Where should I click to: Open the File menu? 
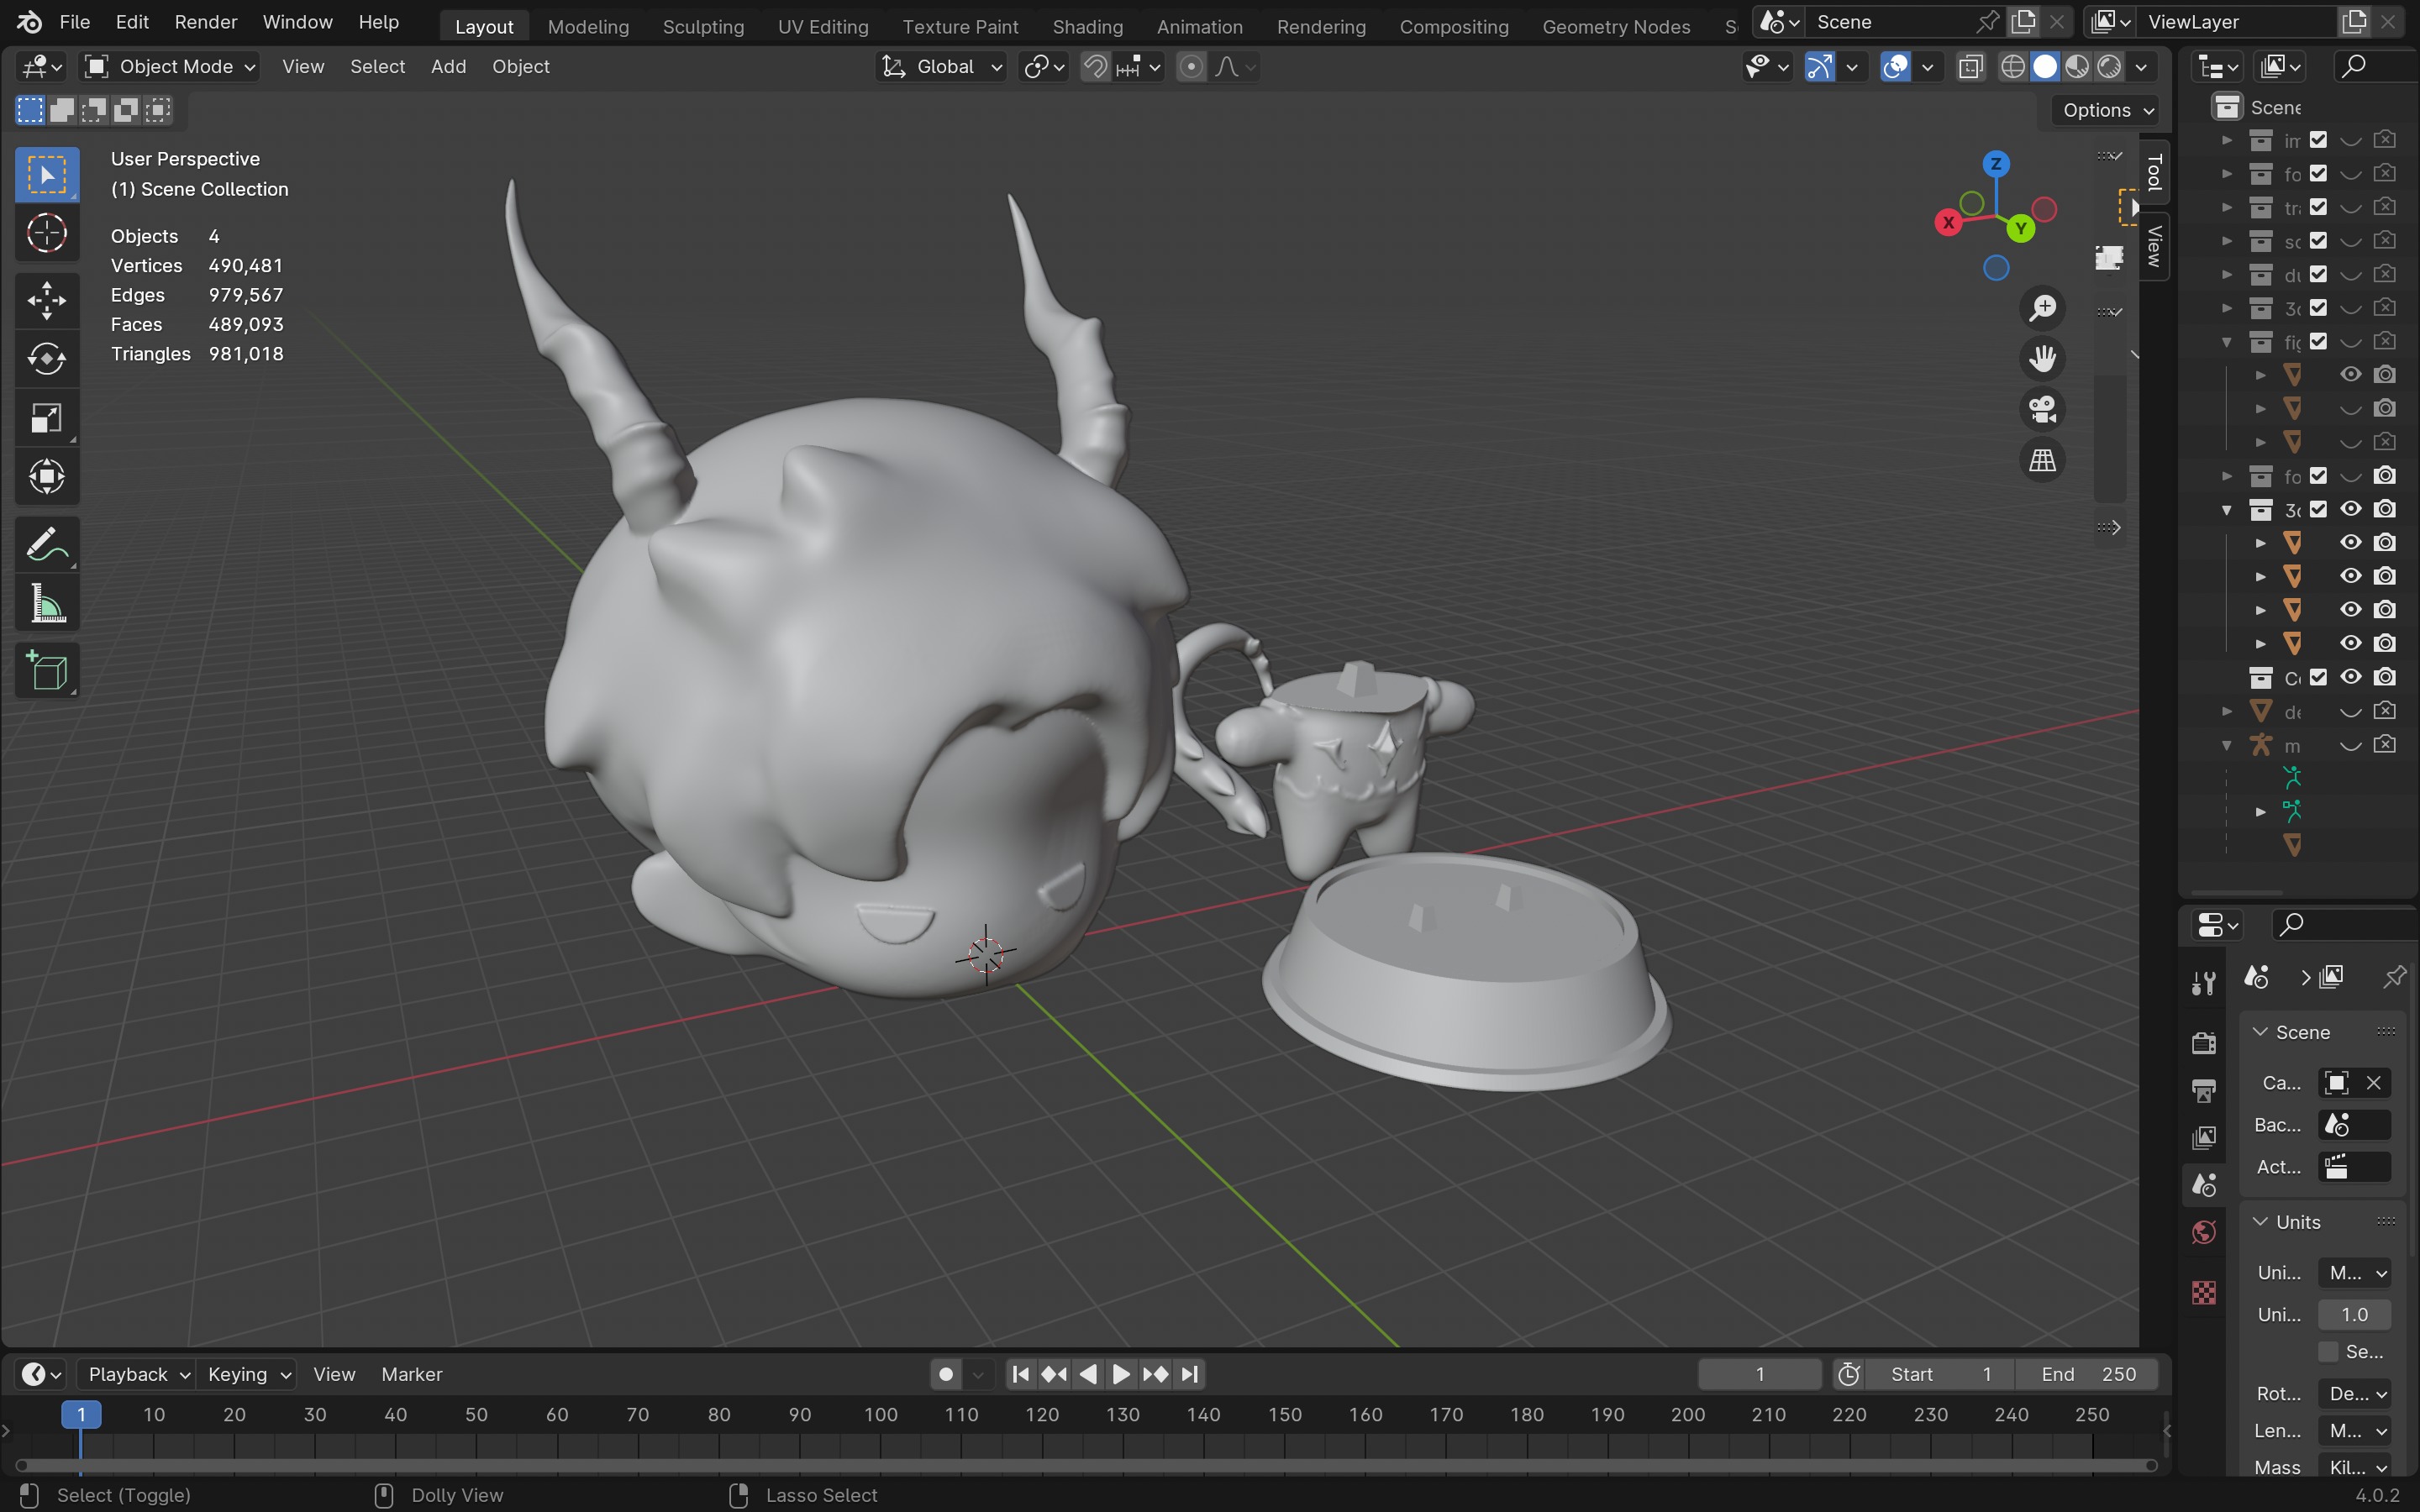pos(75,22)
